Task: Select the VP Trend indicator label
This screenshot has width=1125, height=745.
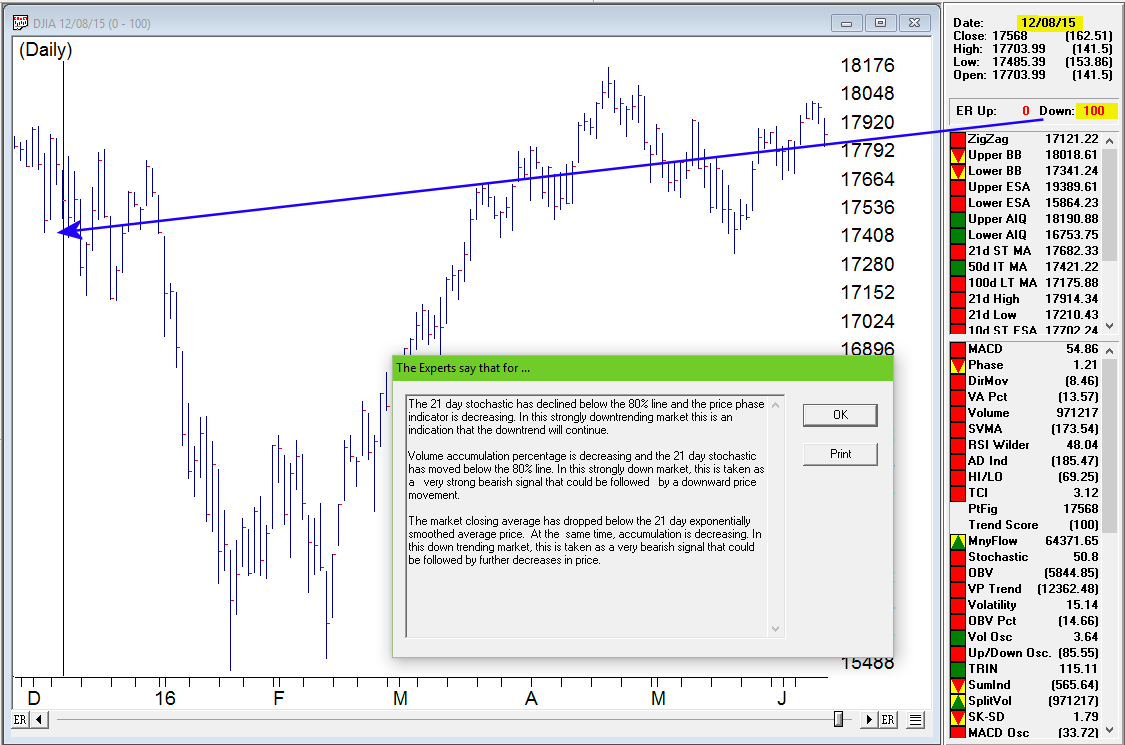Action: (994, 589)
